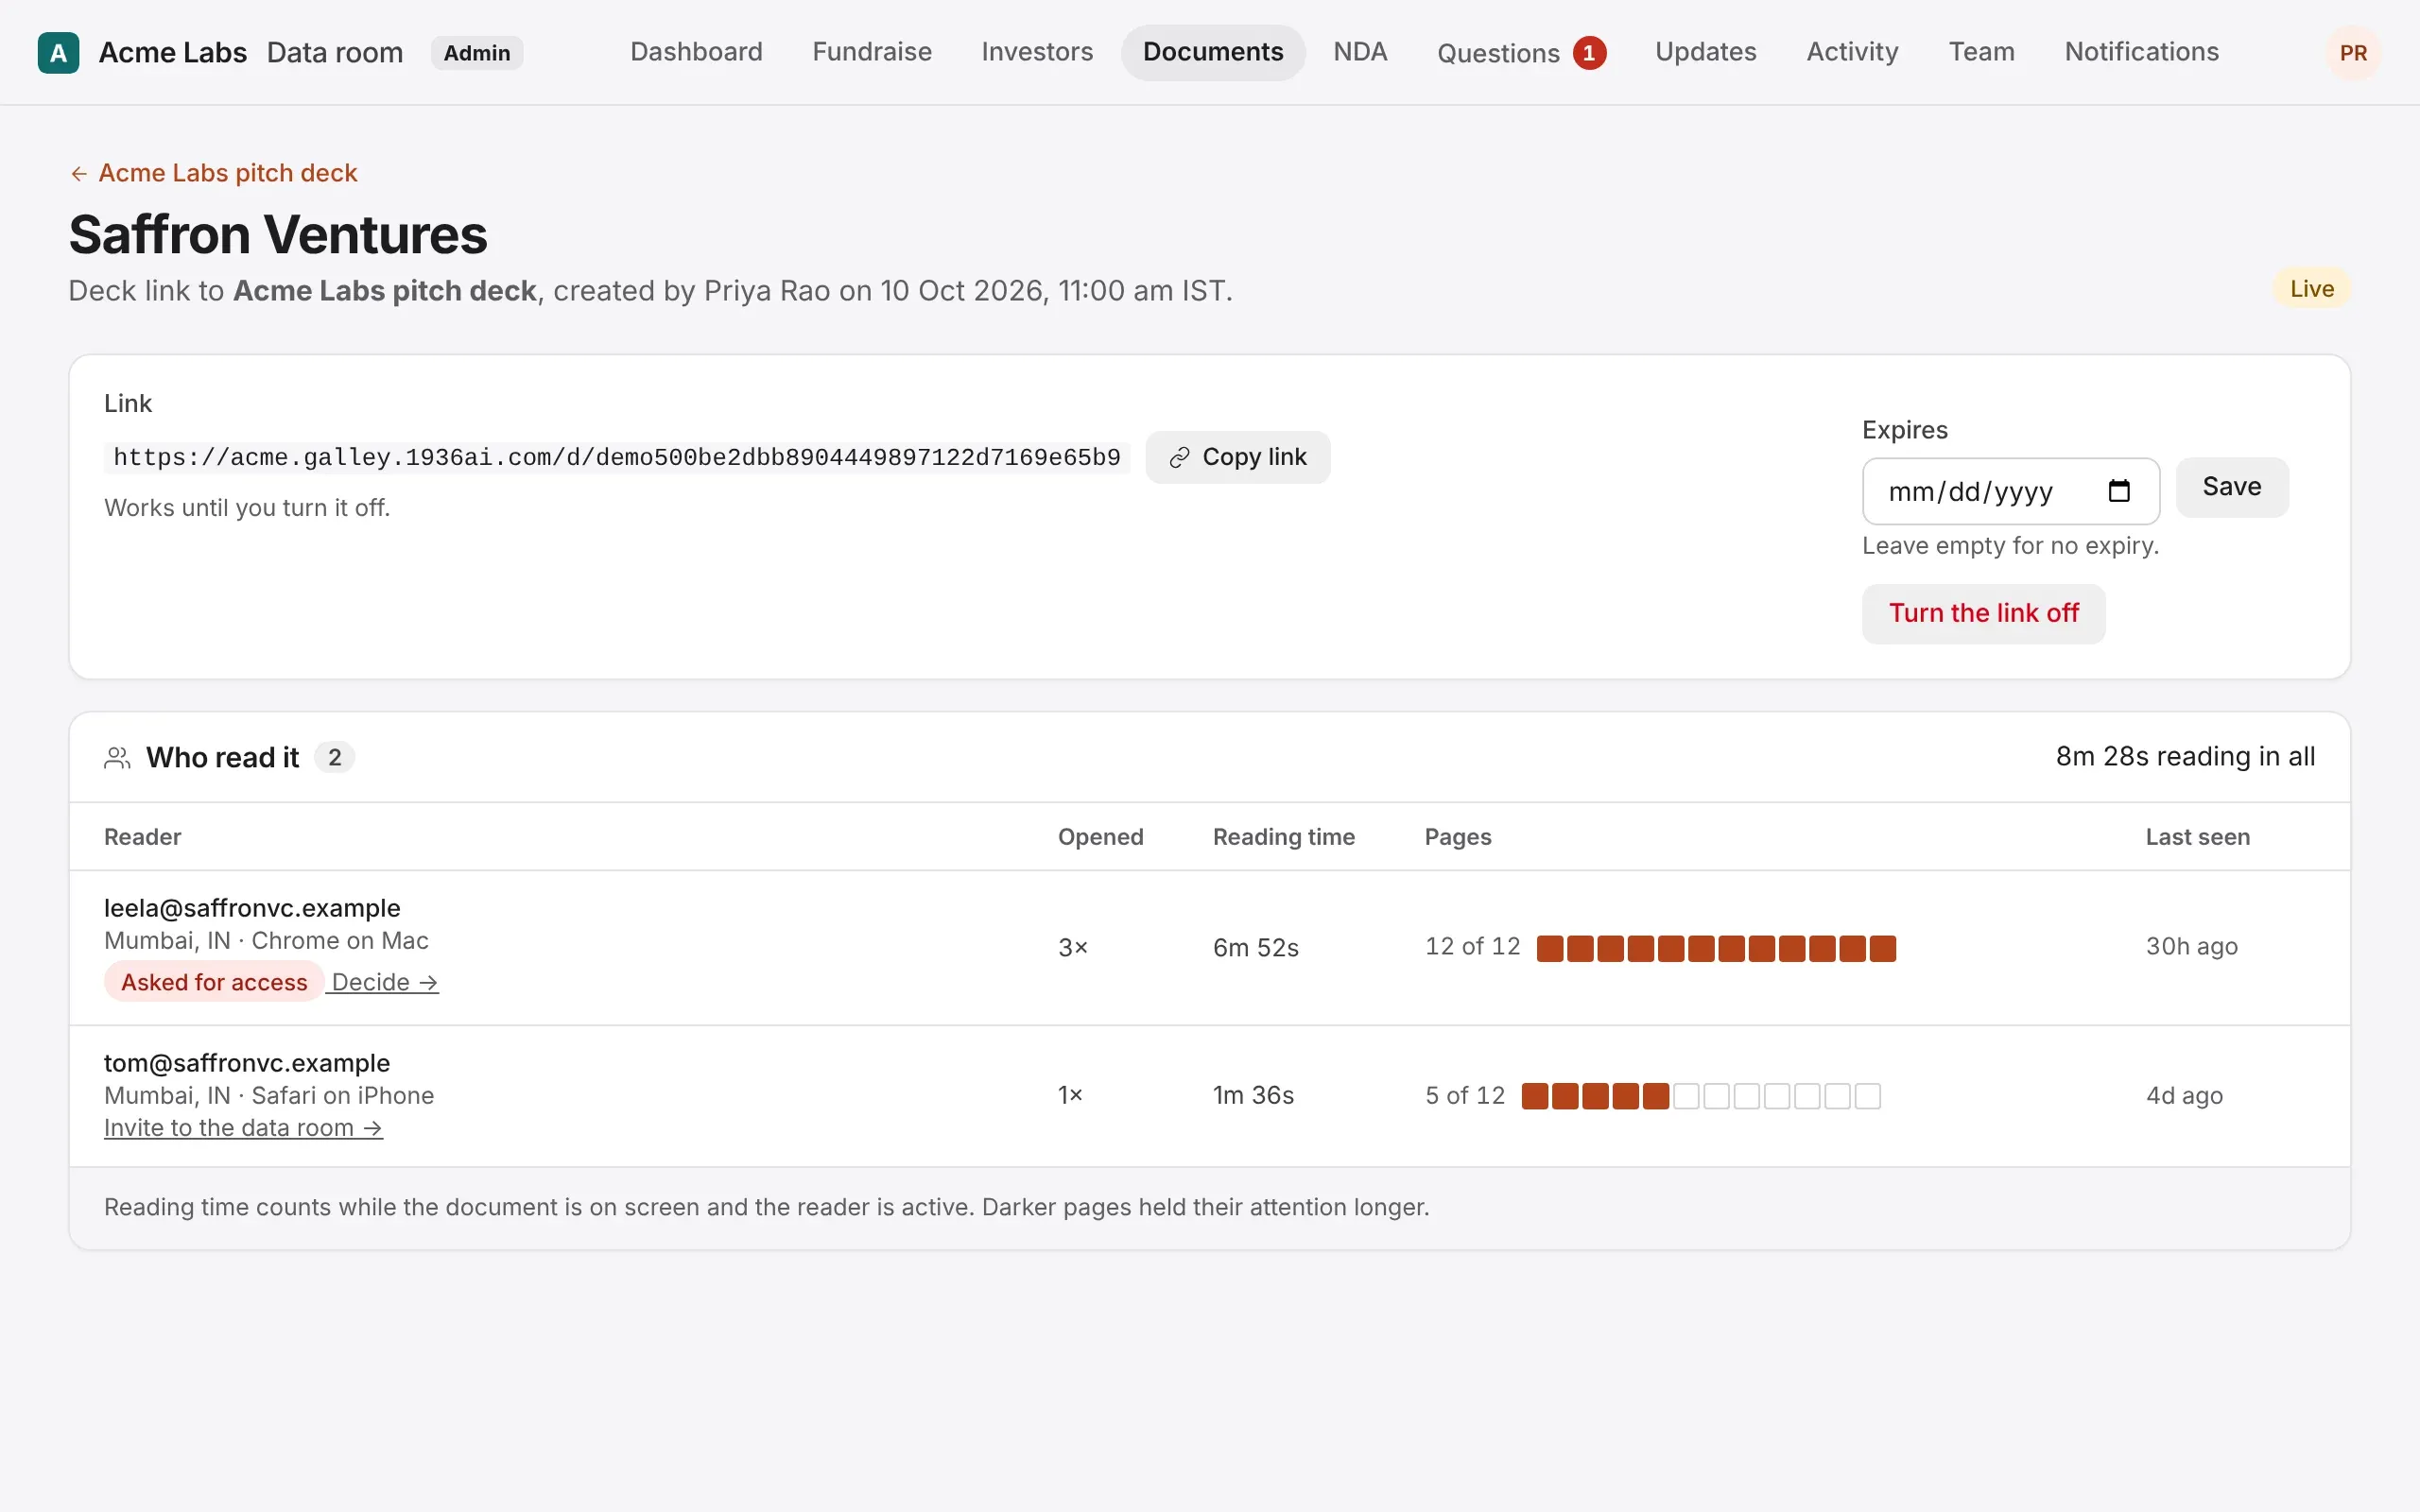Click the Live status badge
Screen dimensions: 2420x1512
tap(2311, 289)
